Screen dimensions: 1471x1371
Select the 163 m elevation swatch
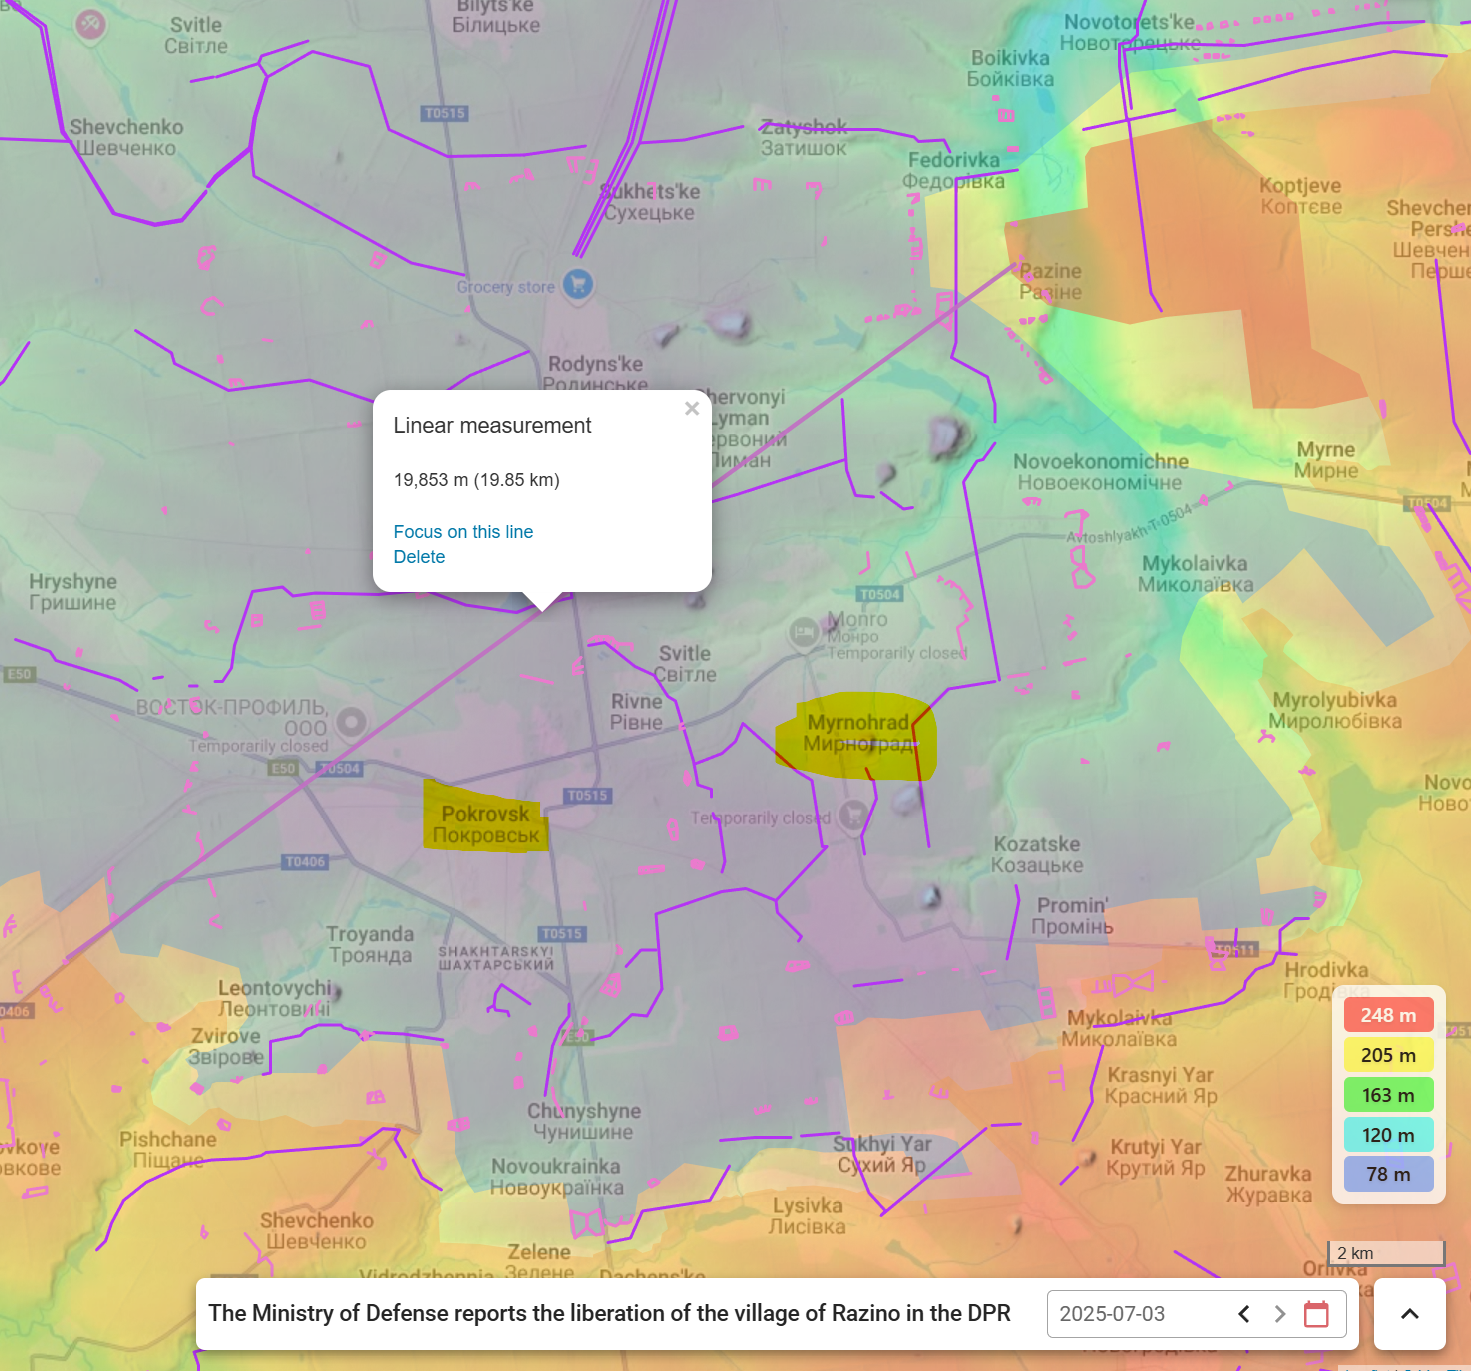tap(1388, 1095)
